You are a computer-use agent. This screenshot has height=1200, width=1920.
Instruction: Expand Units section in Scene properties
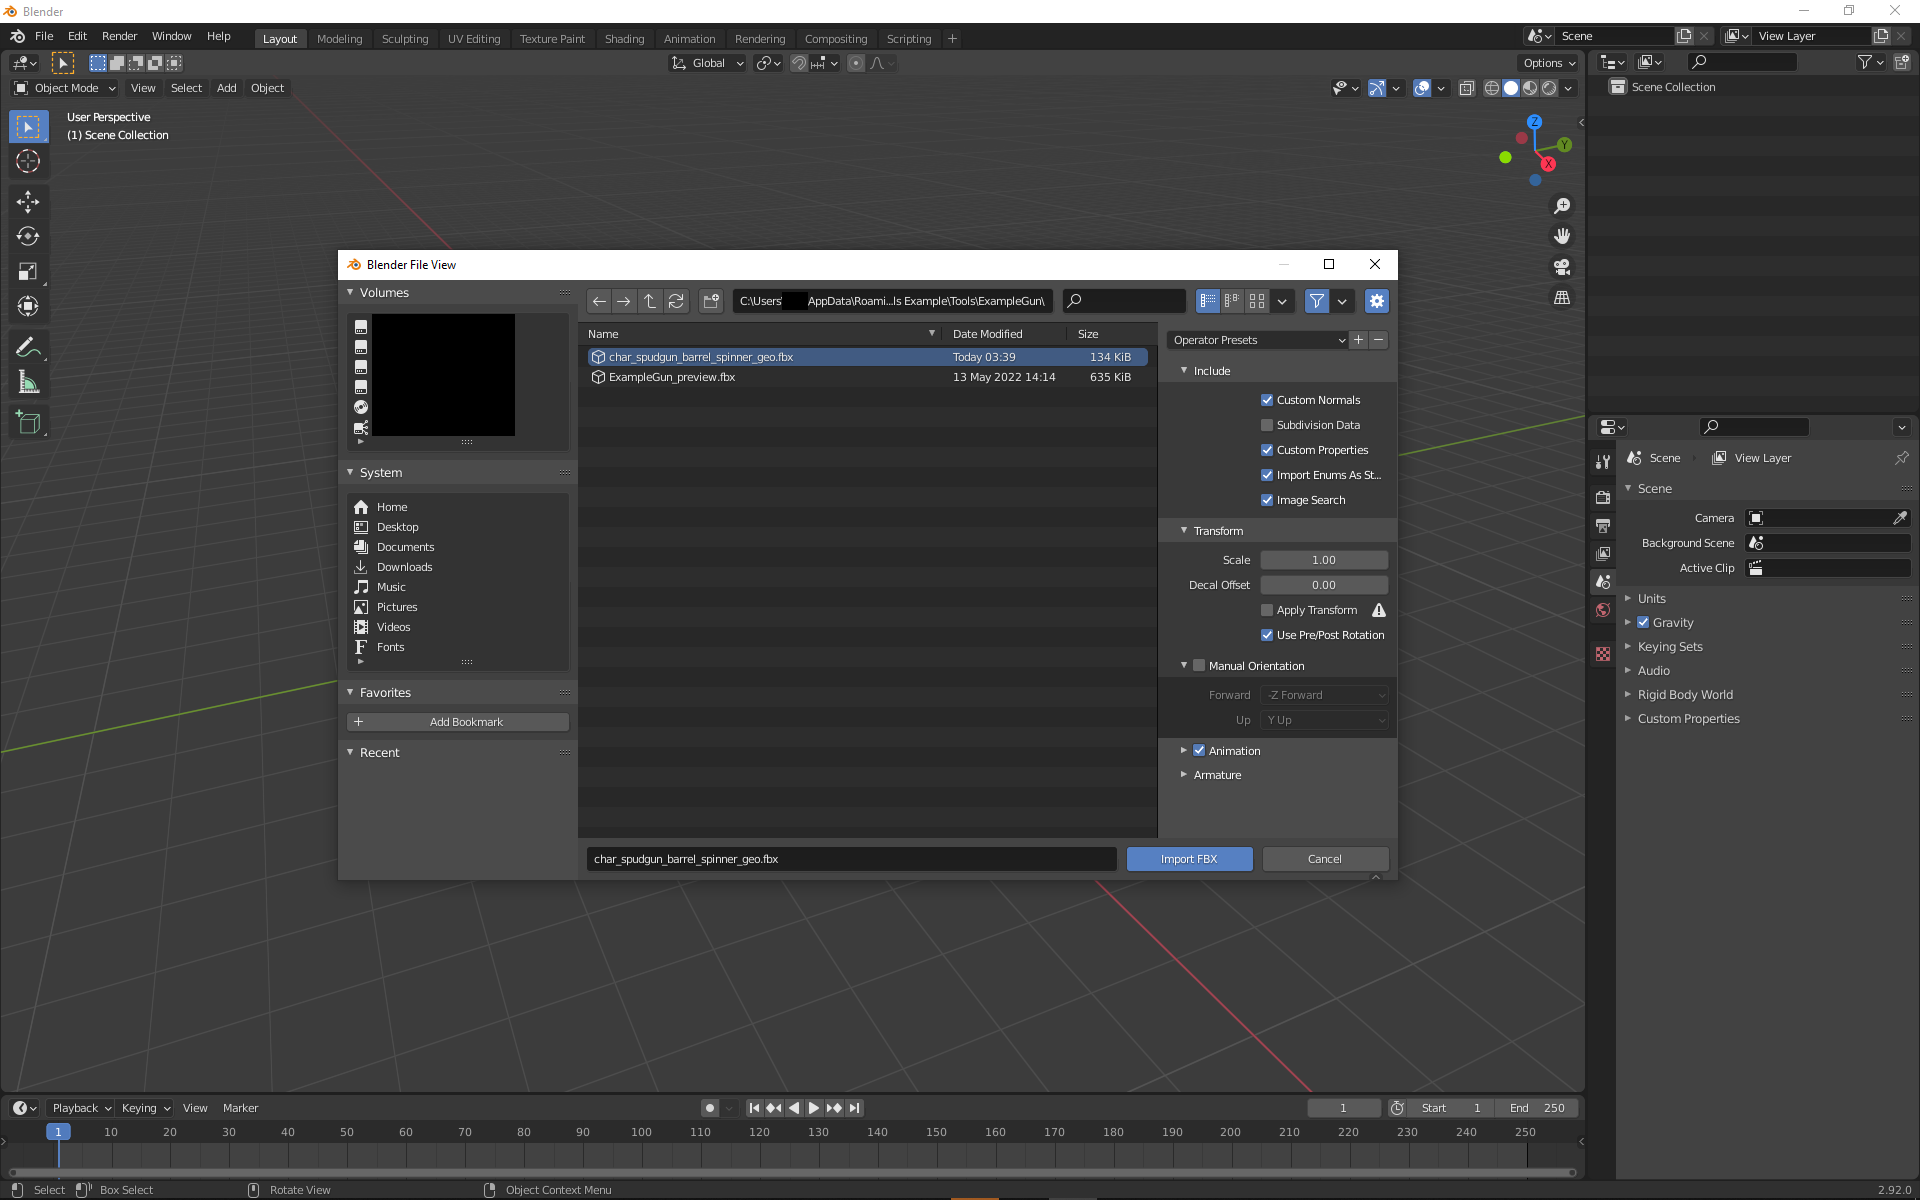(x=1651, y=599)
